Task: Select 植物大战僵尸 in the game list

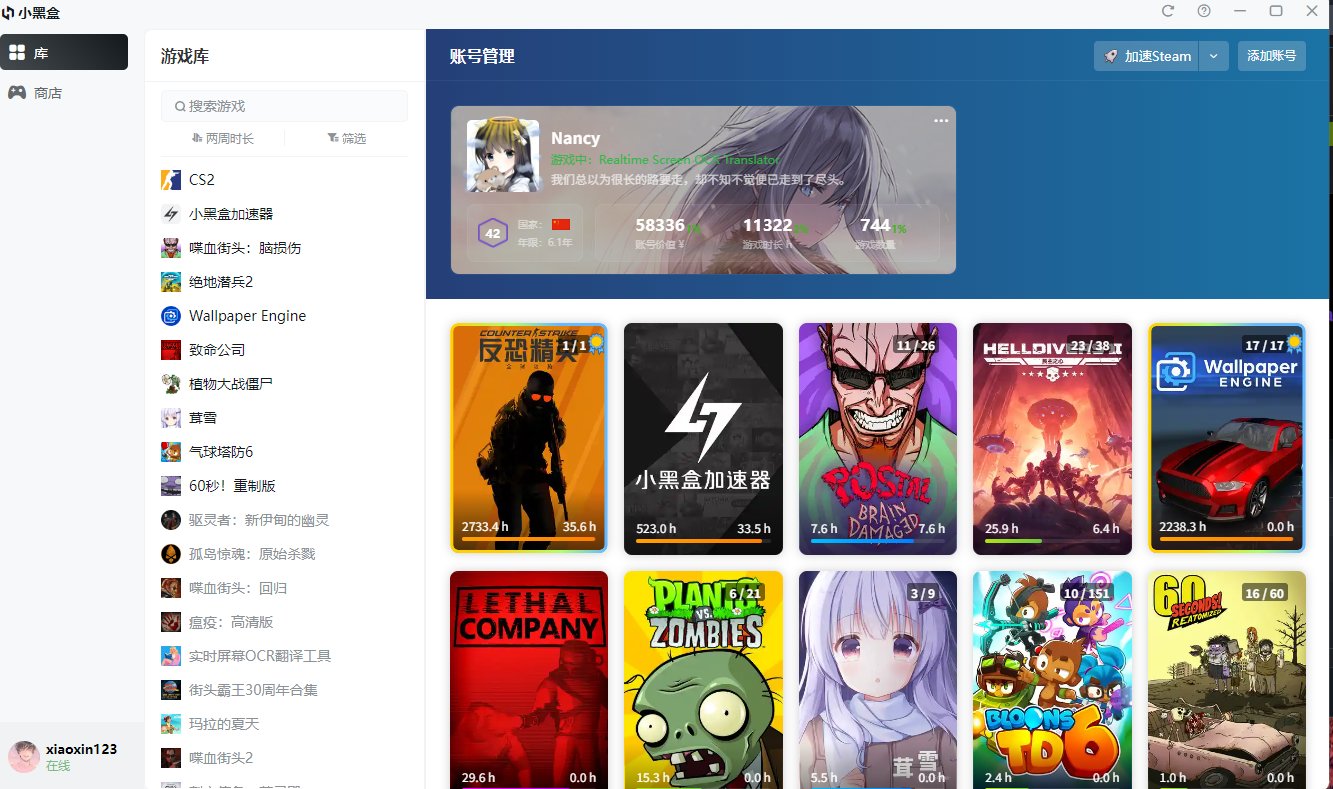Action: tap(284, 384)
